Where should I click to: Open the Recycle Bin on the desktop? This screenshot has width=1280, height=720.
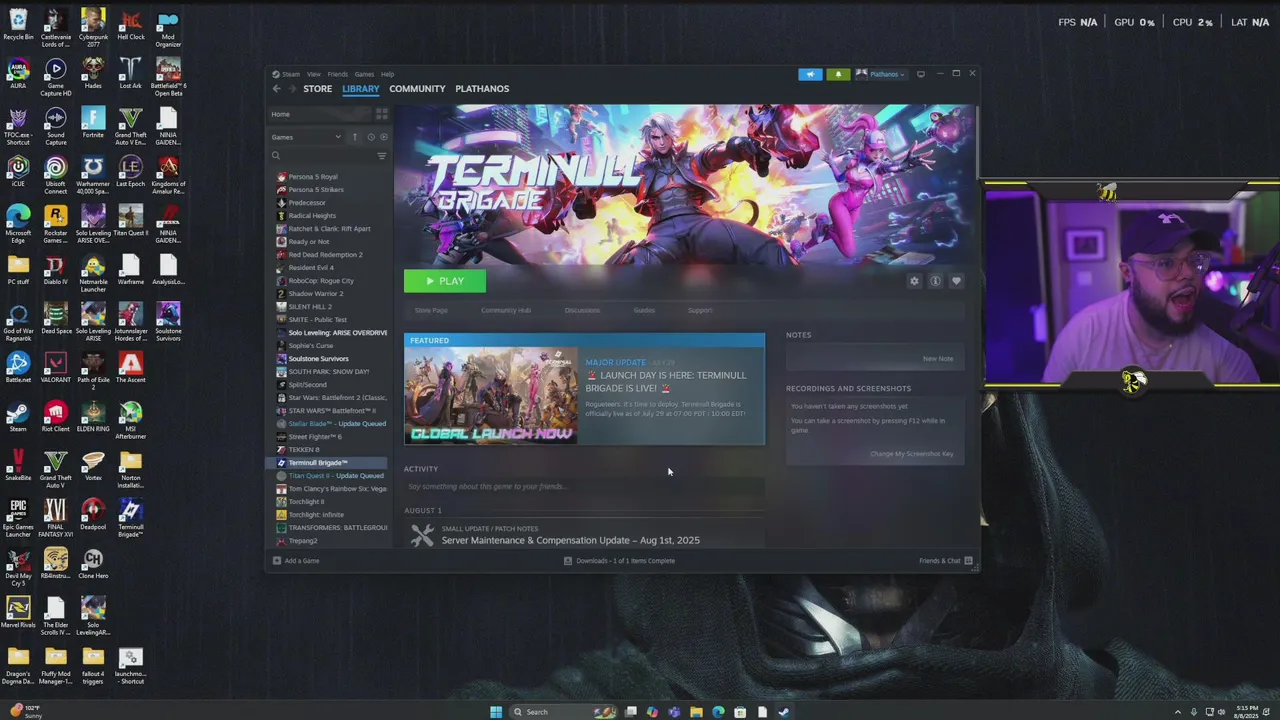[18, 25]
